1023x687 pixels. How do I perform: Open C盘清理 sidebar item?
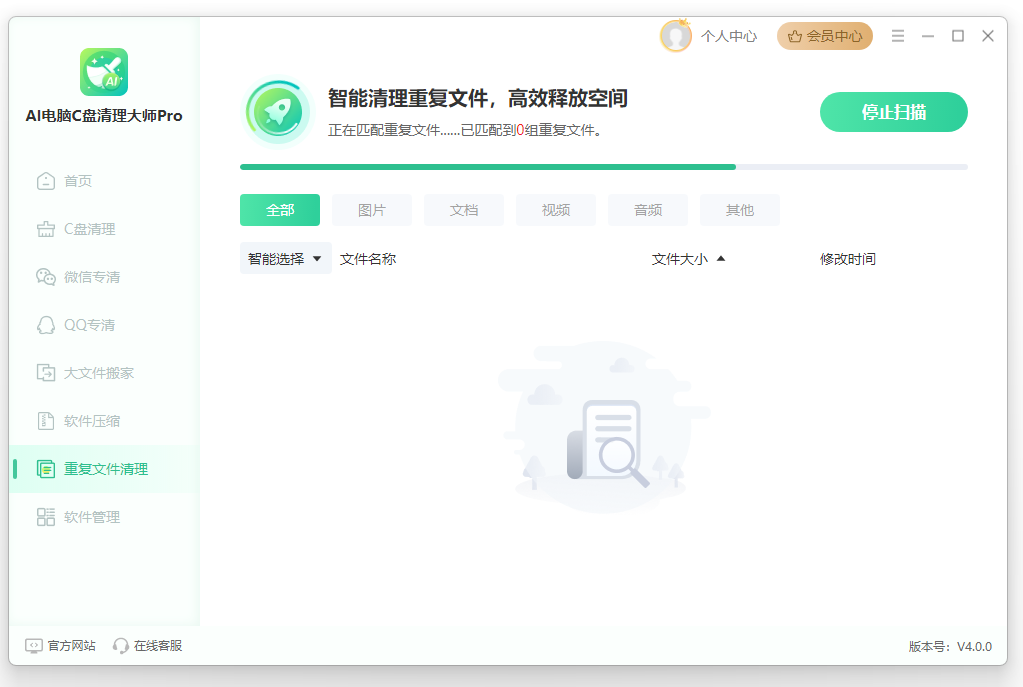104,229
